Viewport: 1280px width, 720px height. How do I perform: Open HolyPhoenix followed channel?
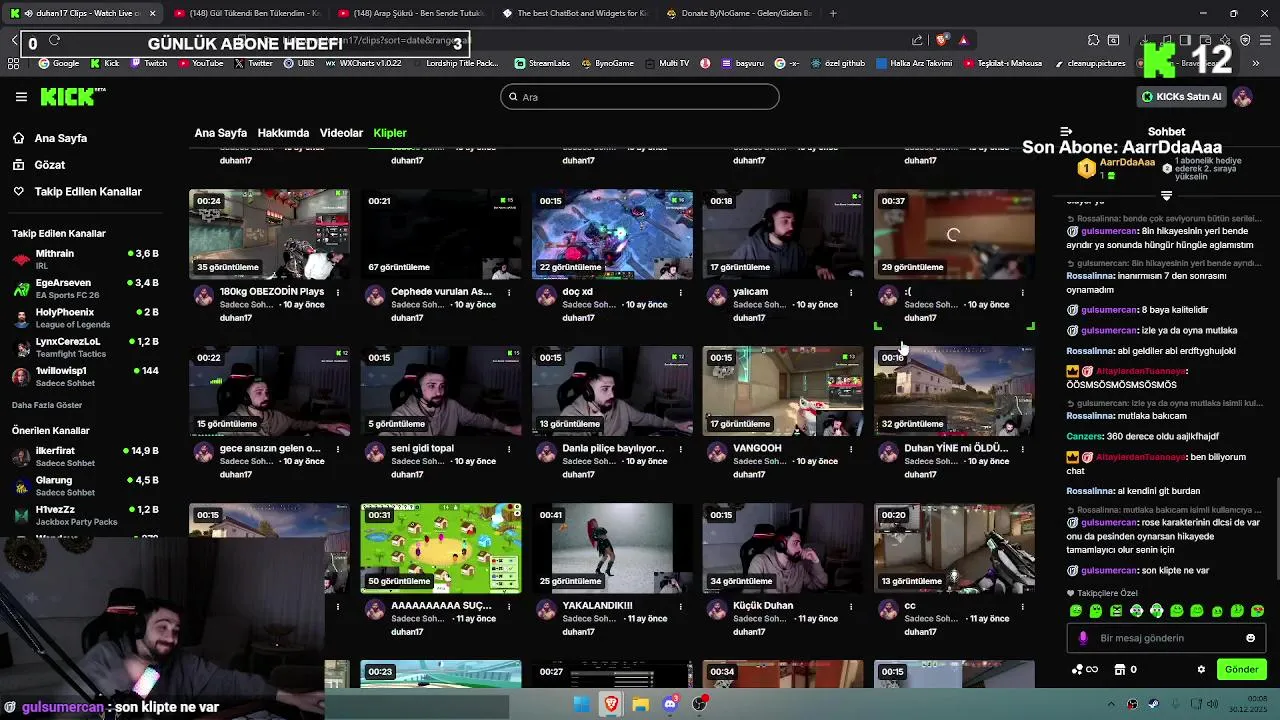pos(85,317)
